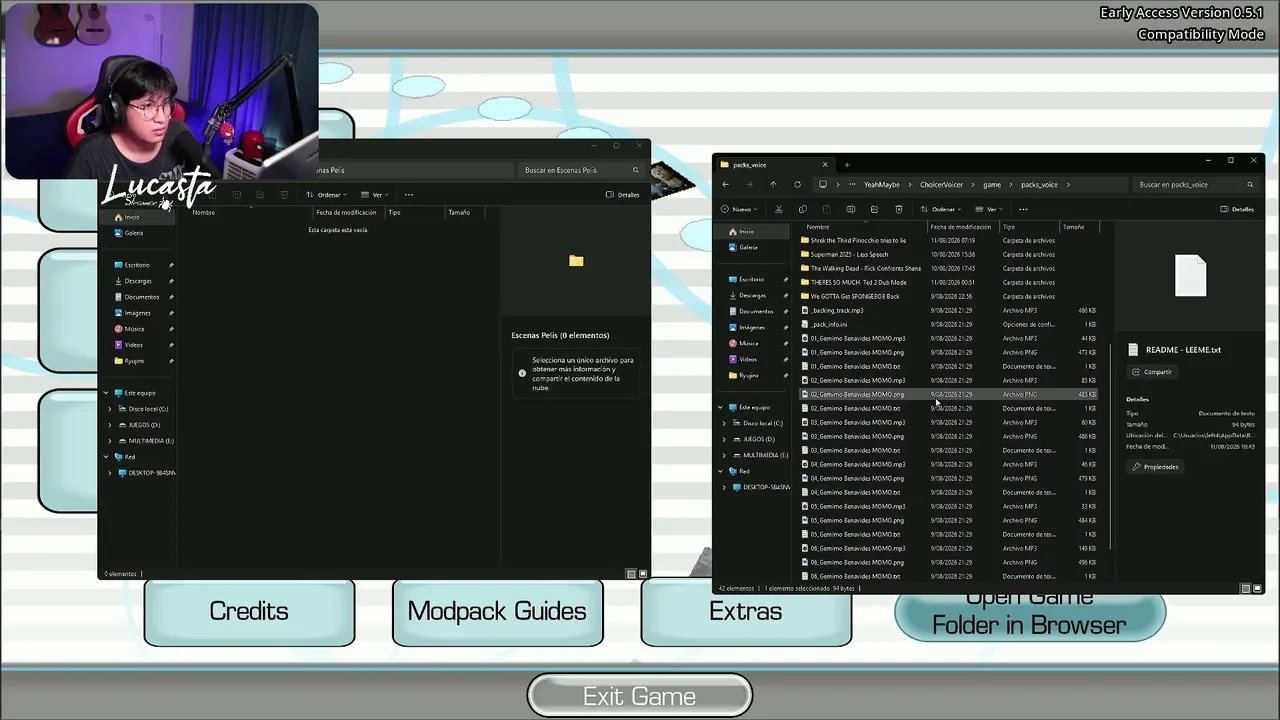The image size is (1280, 720).
Task: Click the monitor icon in packs_voice address bar
Action: coord(823,184)
